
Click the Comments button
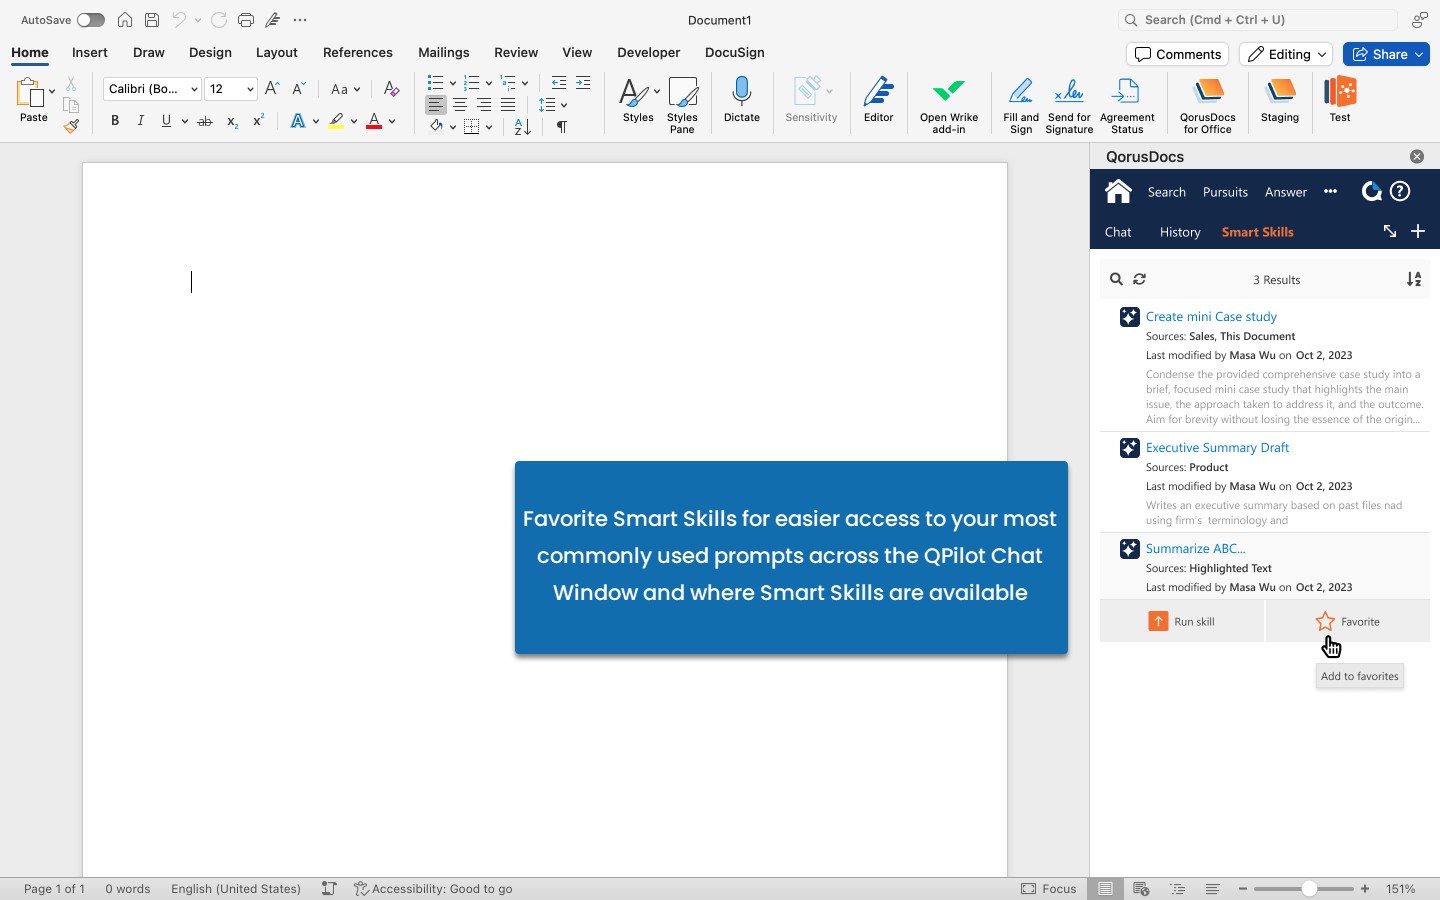1178,54
